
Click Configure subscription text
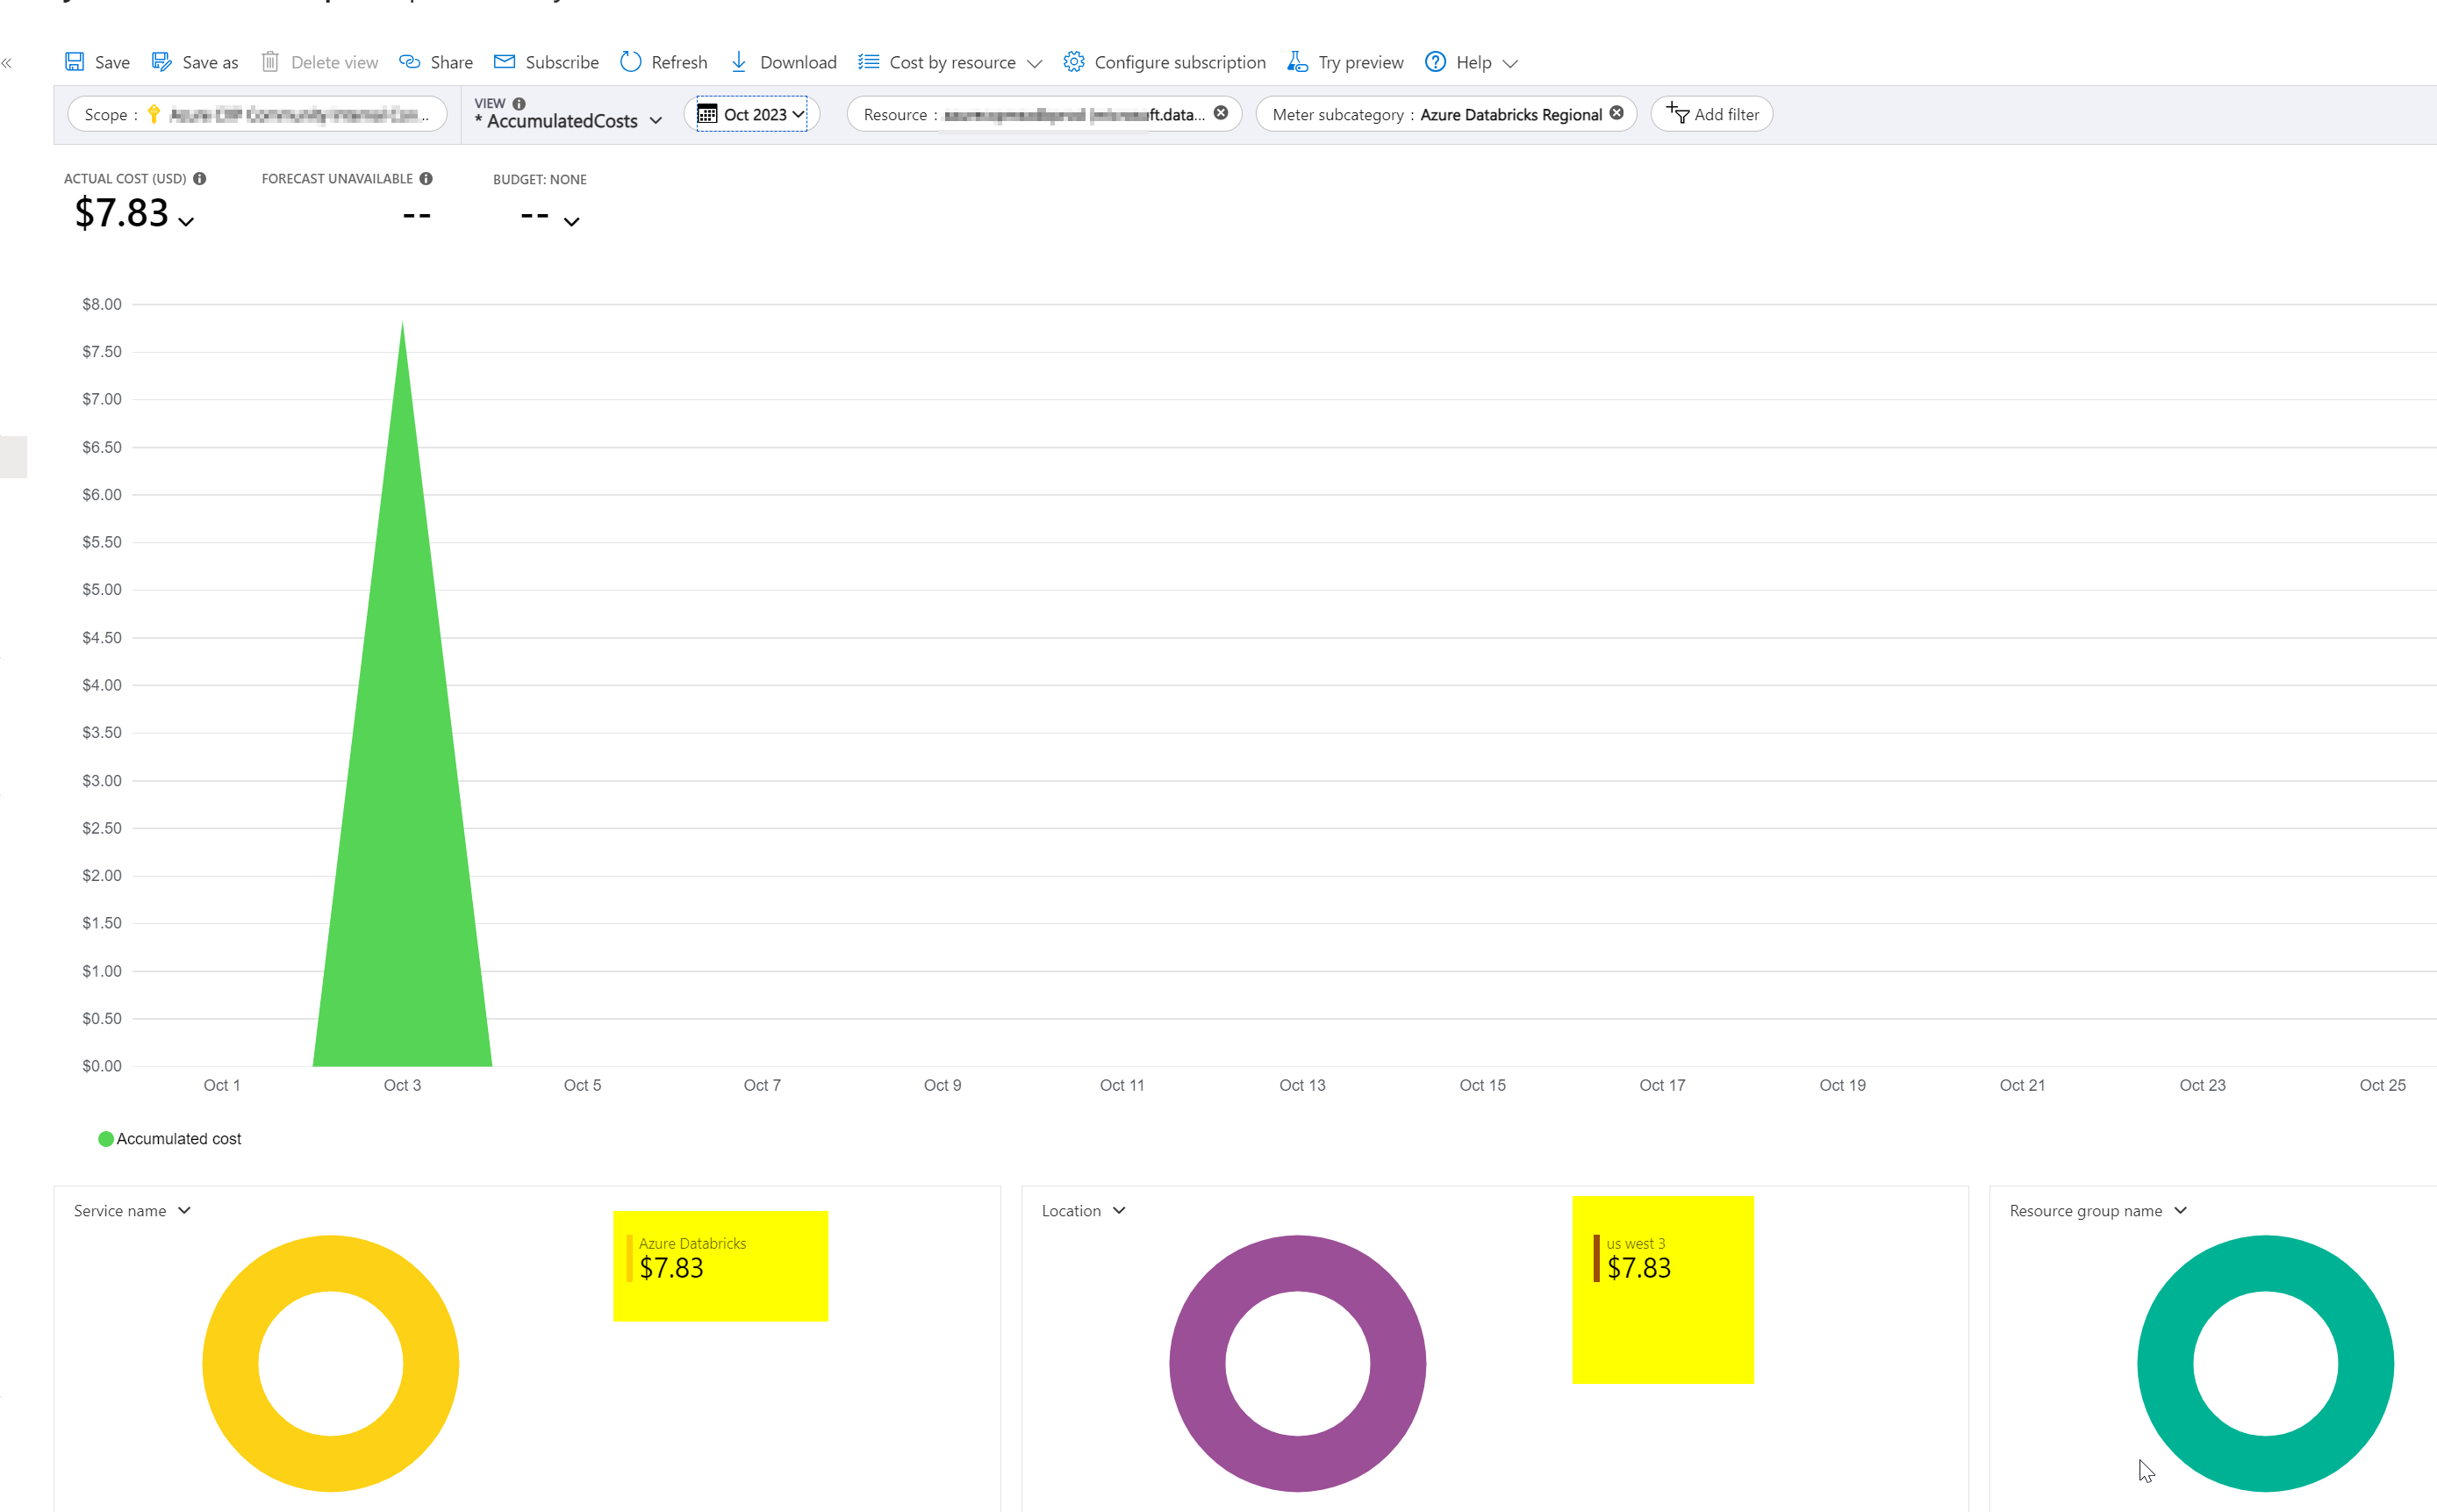point(1180,62)
